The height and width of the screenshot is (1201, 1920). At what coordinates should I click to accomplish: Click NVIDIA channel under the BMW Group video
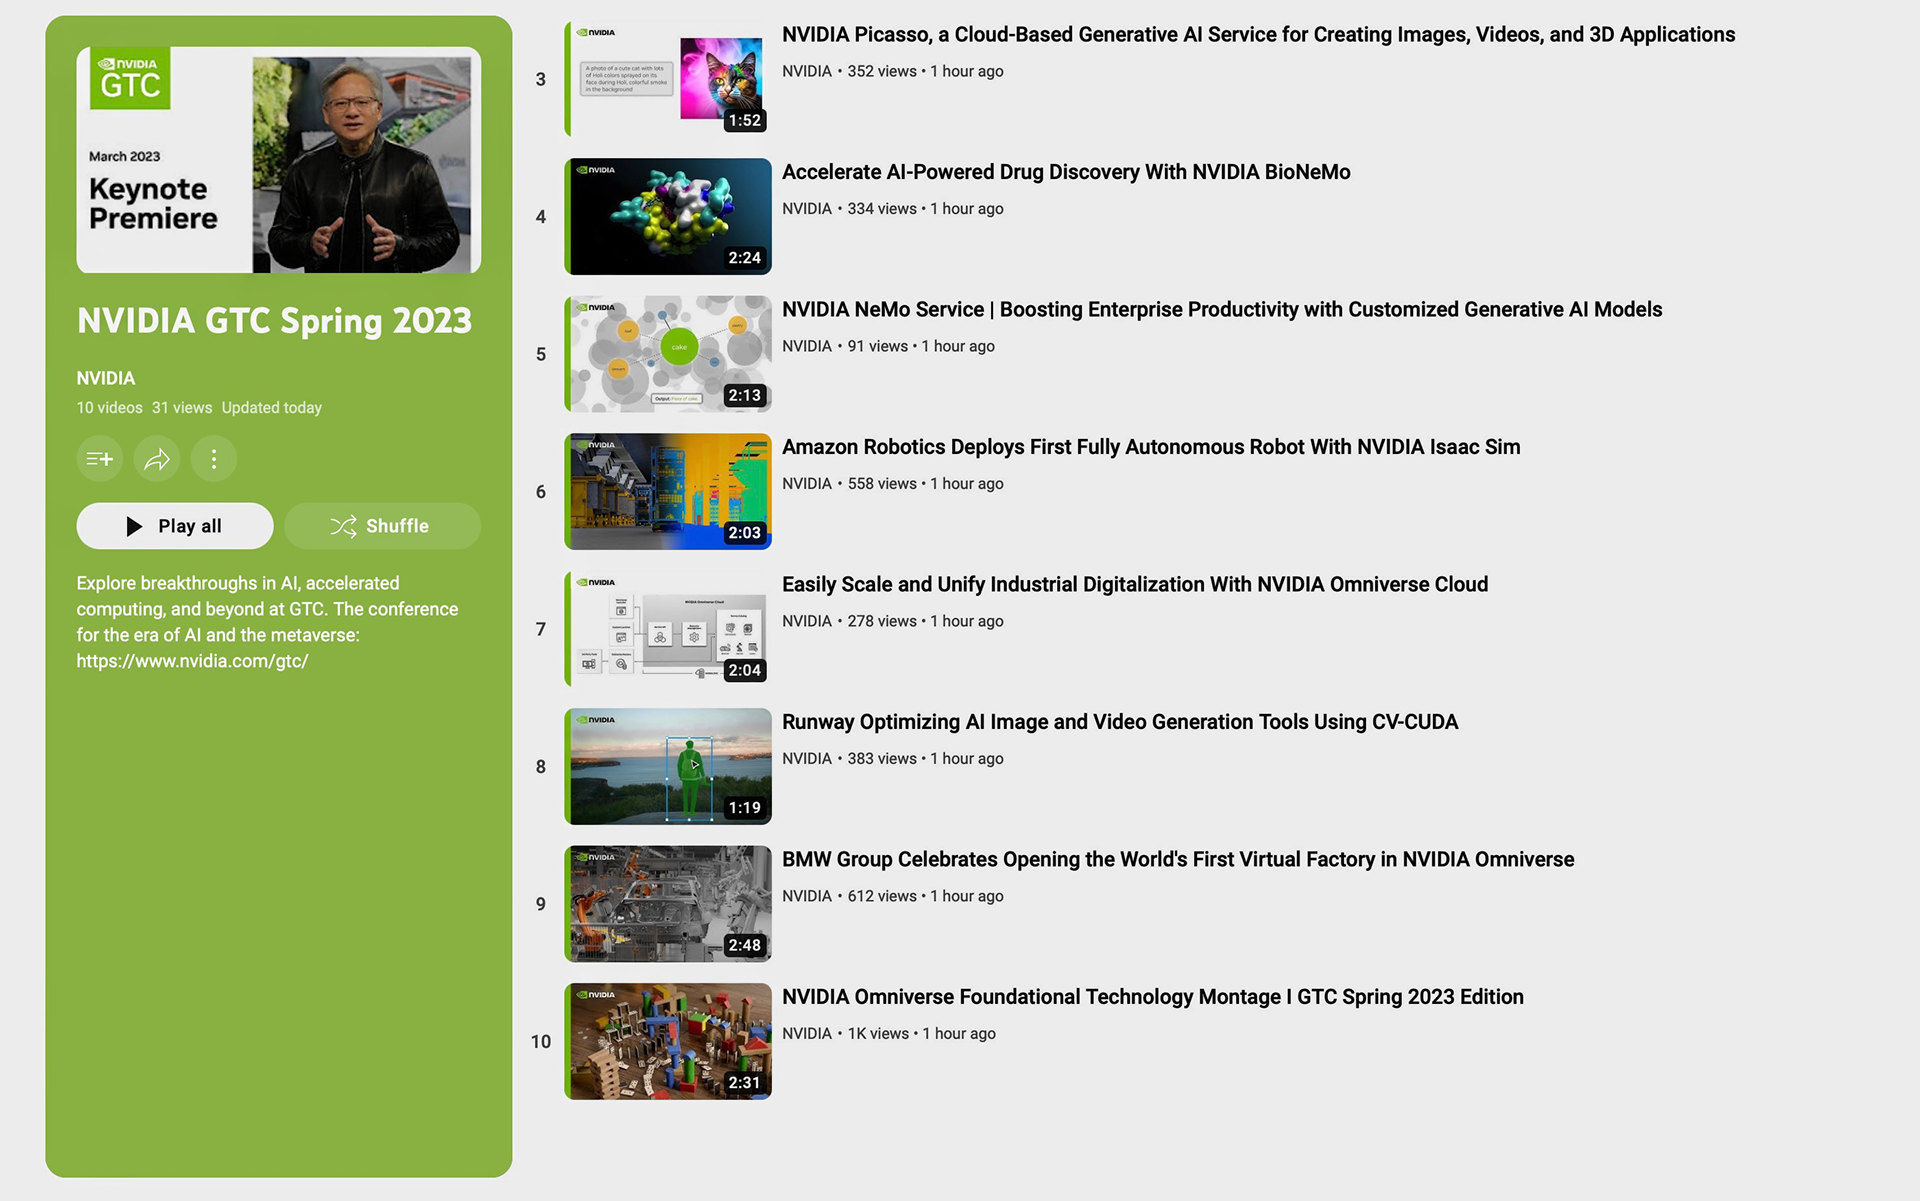click(x=807, y=896)
